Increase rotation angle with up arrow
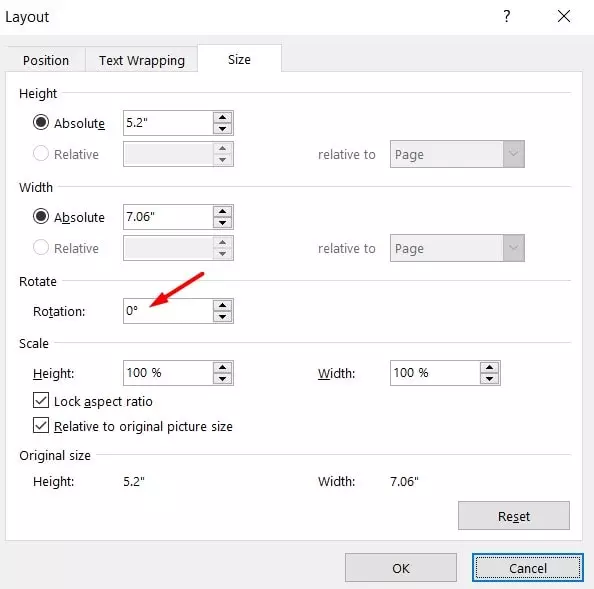This screenshot has width=594, height=589. [x=222, y=305]
